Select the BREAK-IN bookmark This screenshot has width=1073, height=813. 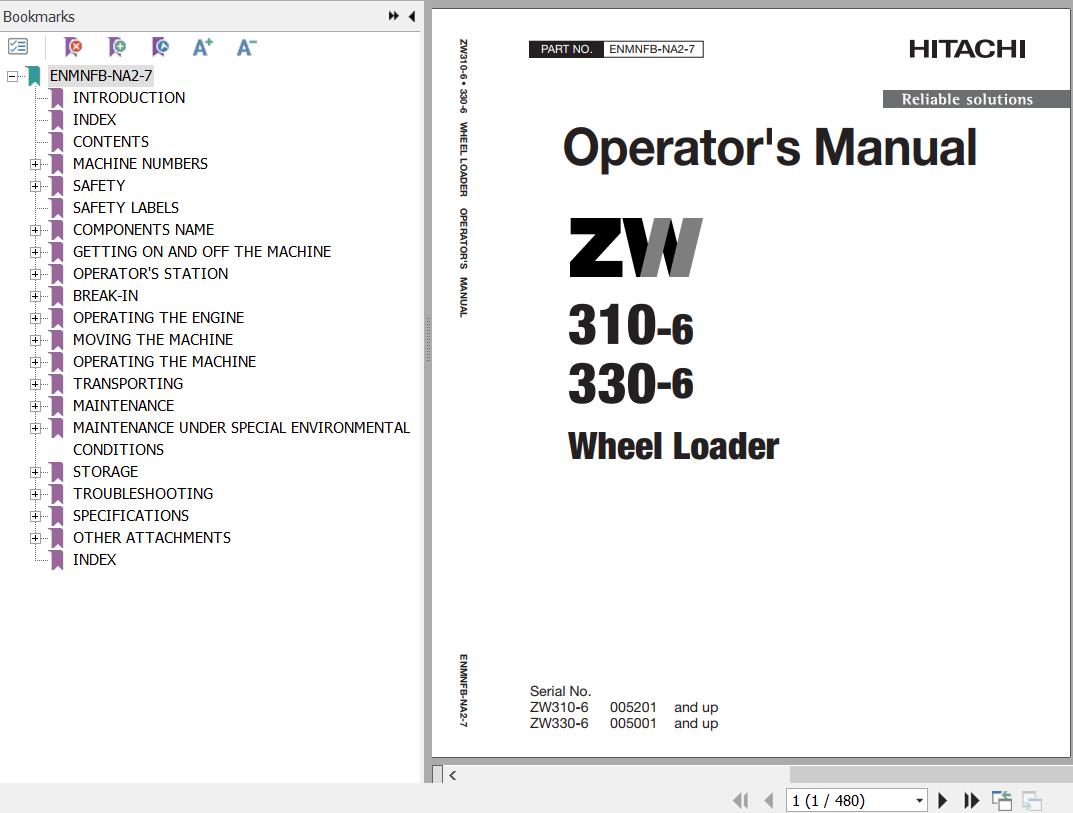coord(105,296)
